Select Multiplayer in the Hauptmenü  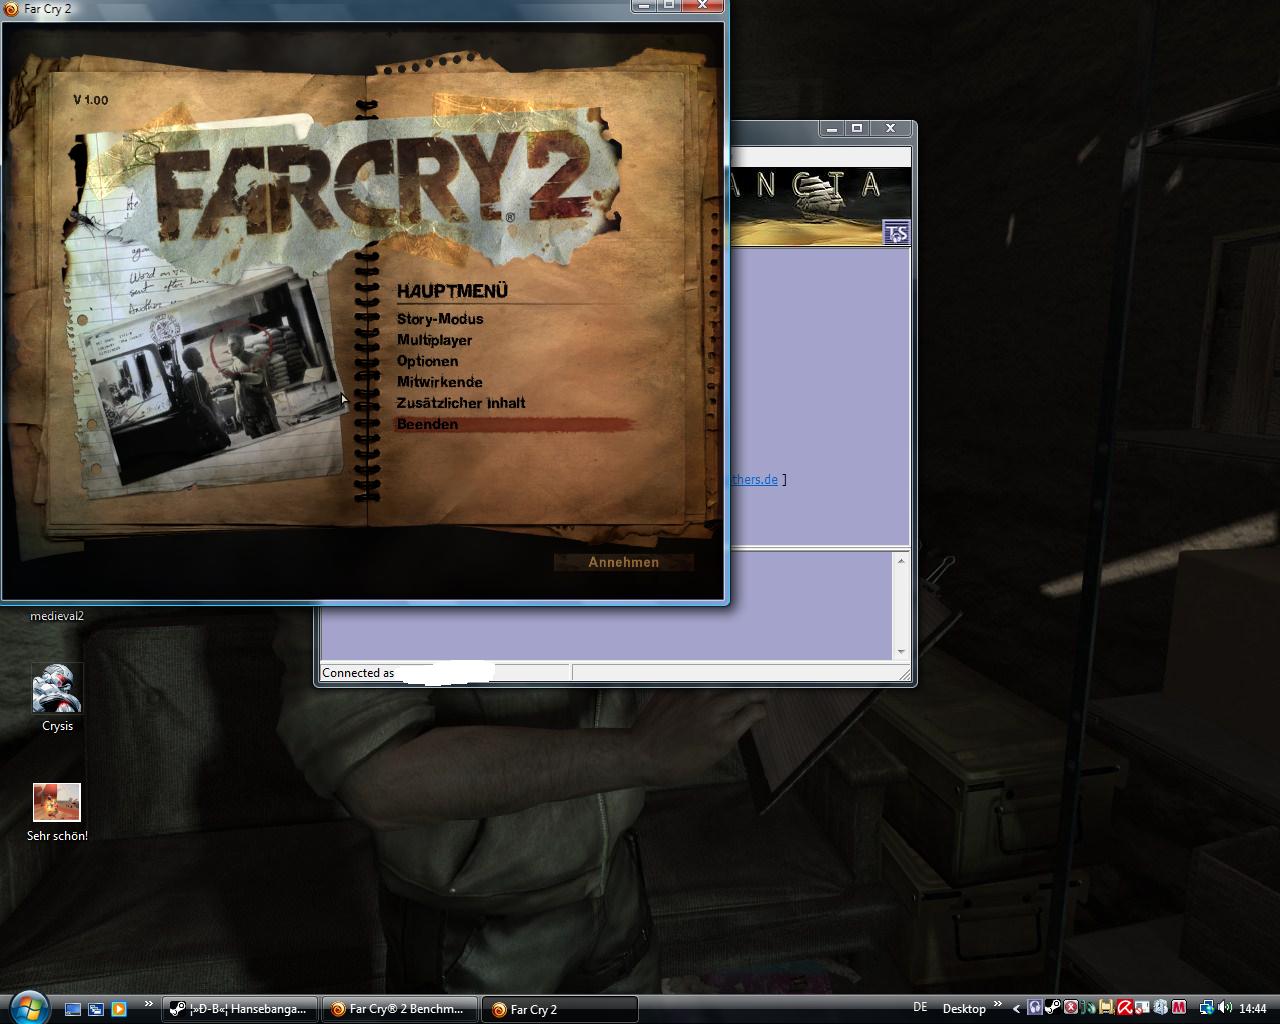coord(434,340)
